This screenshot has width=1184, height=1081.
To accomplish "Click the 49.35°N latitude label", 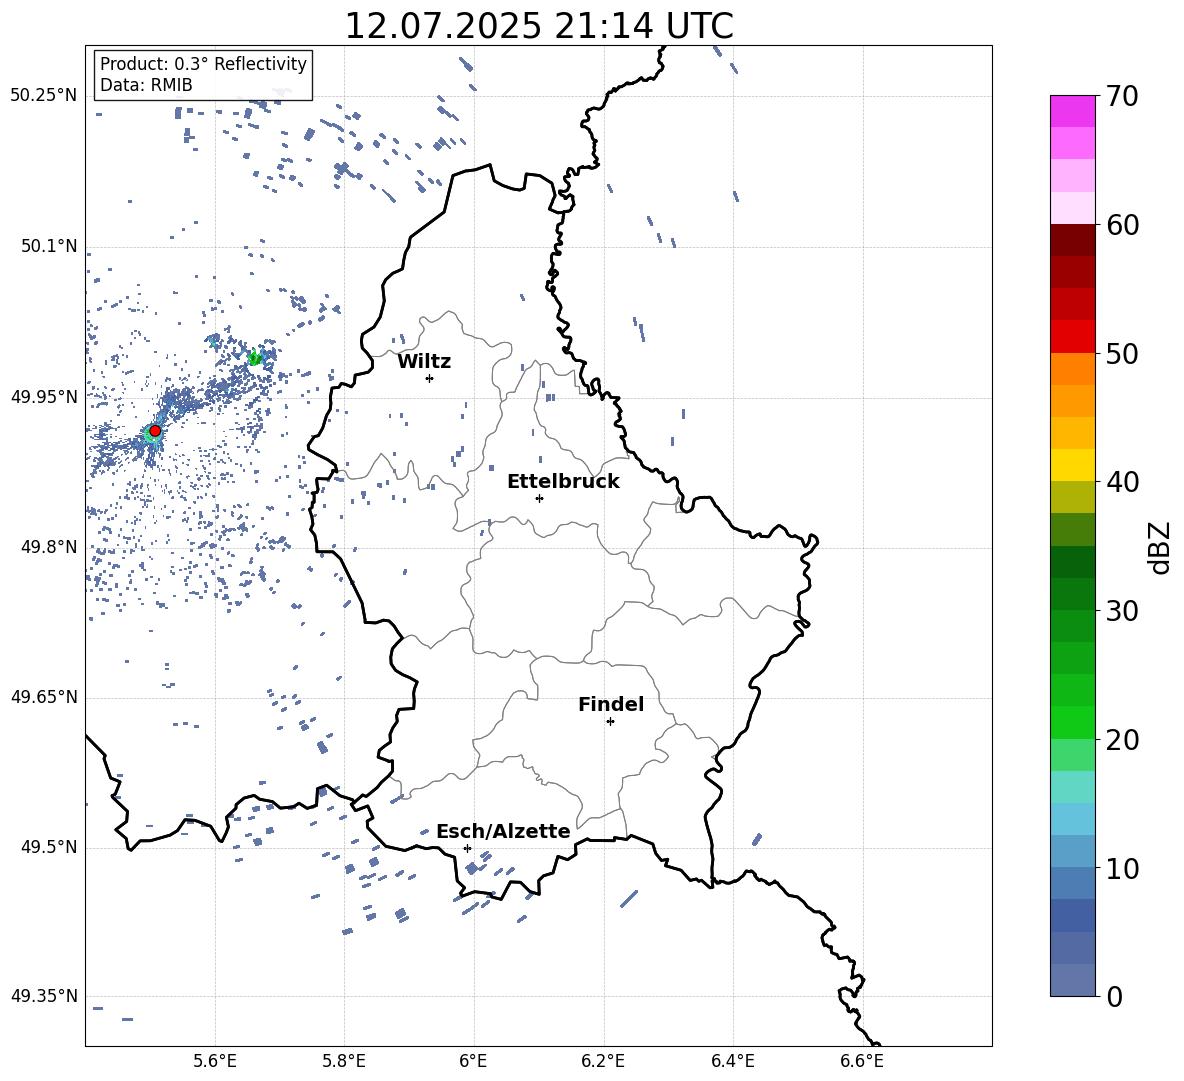I will coord(44,996).
